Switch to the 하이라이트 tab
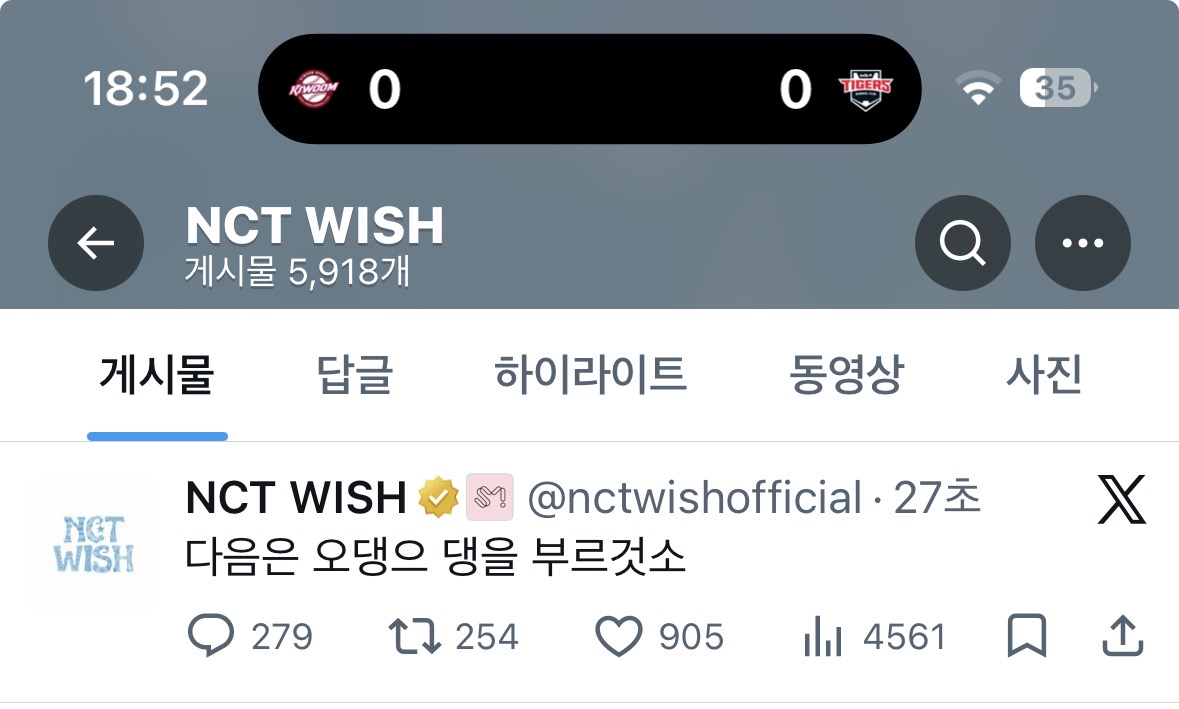The image size is (1179, 709). click(x=590, y=374)
